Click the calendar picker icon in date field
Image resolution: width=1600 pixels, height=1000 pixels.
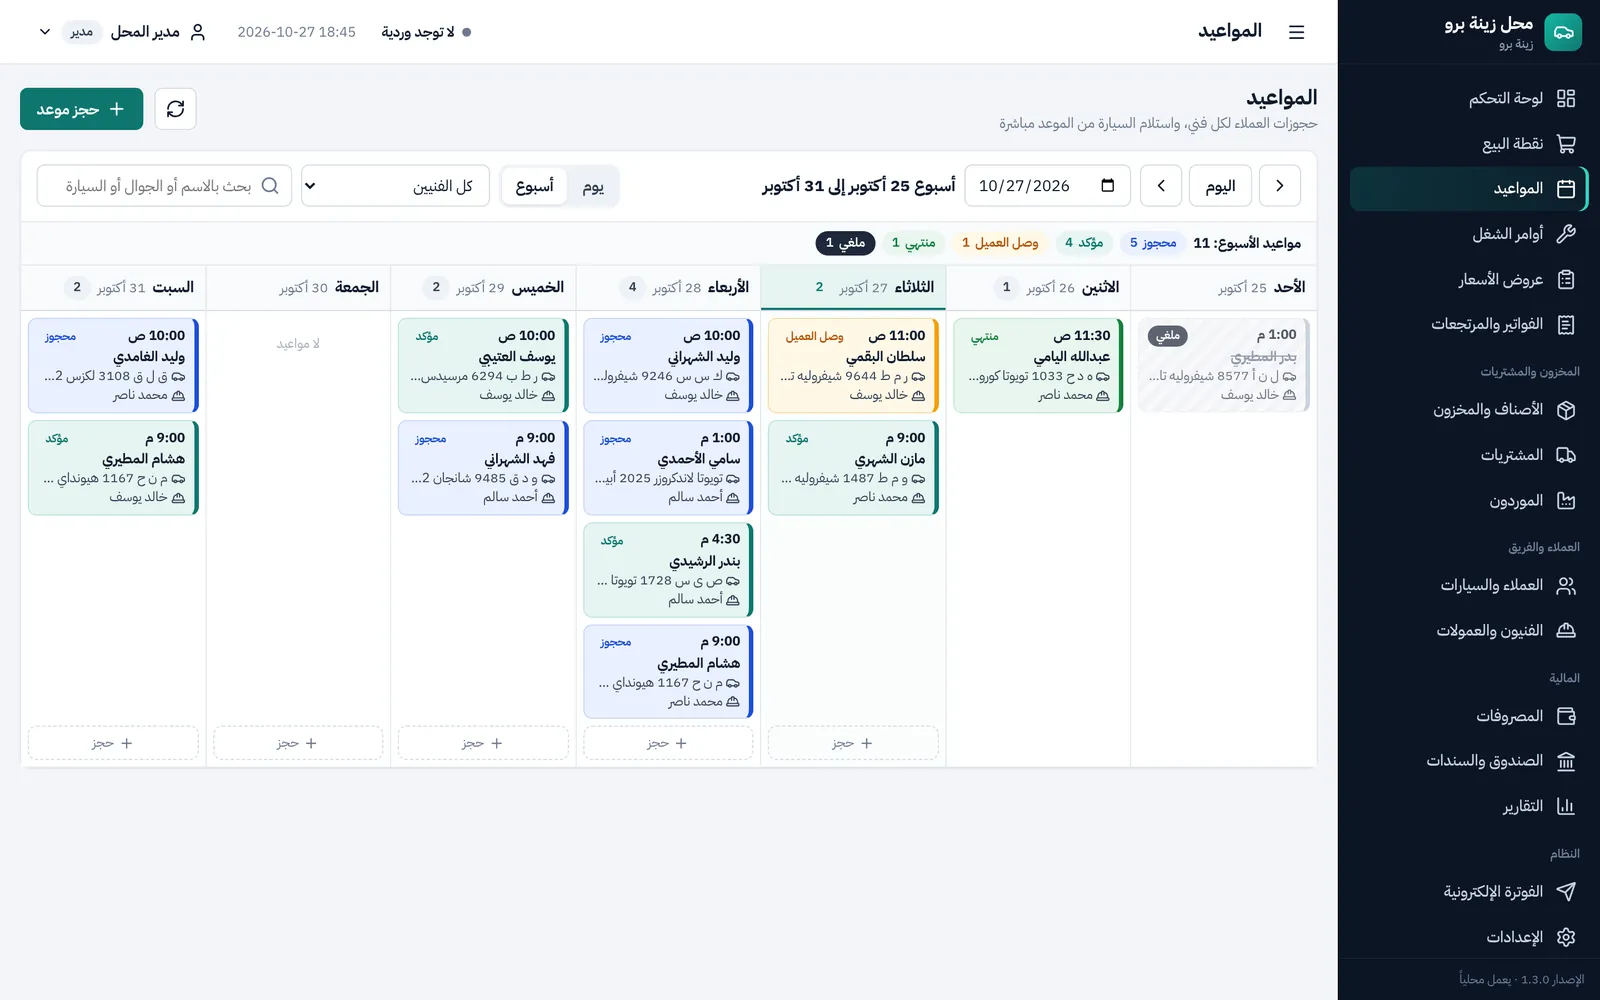[x=1108, y=186]
